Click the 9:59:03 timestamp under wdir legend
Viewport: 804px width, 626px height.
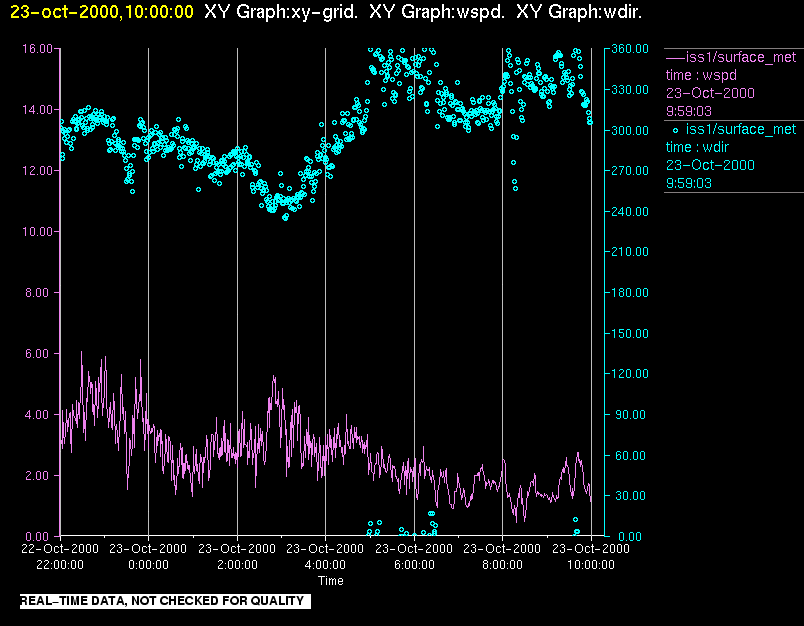click(x=689, y=184)
